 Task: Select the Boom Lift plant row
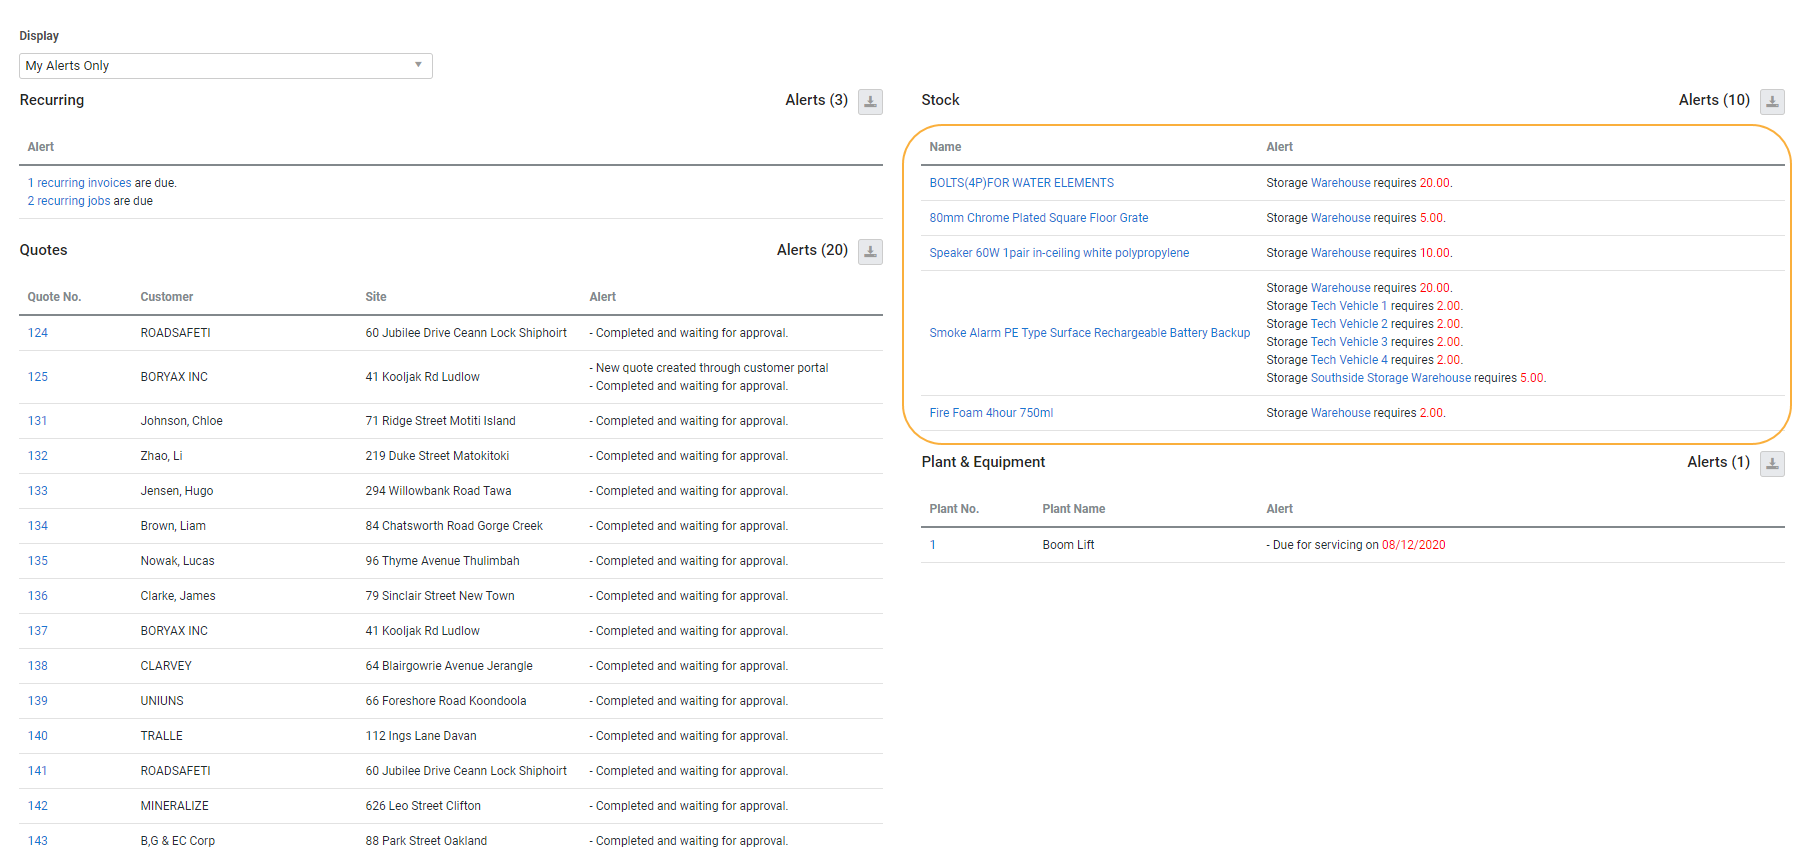tap(1068, 545)
